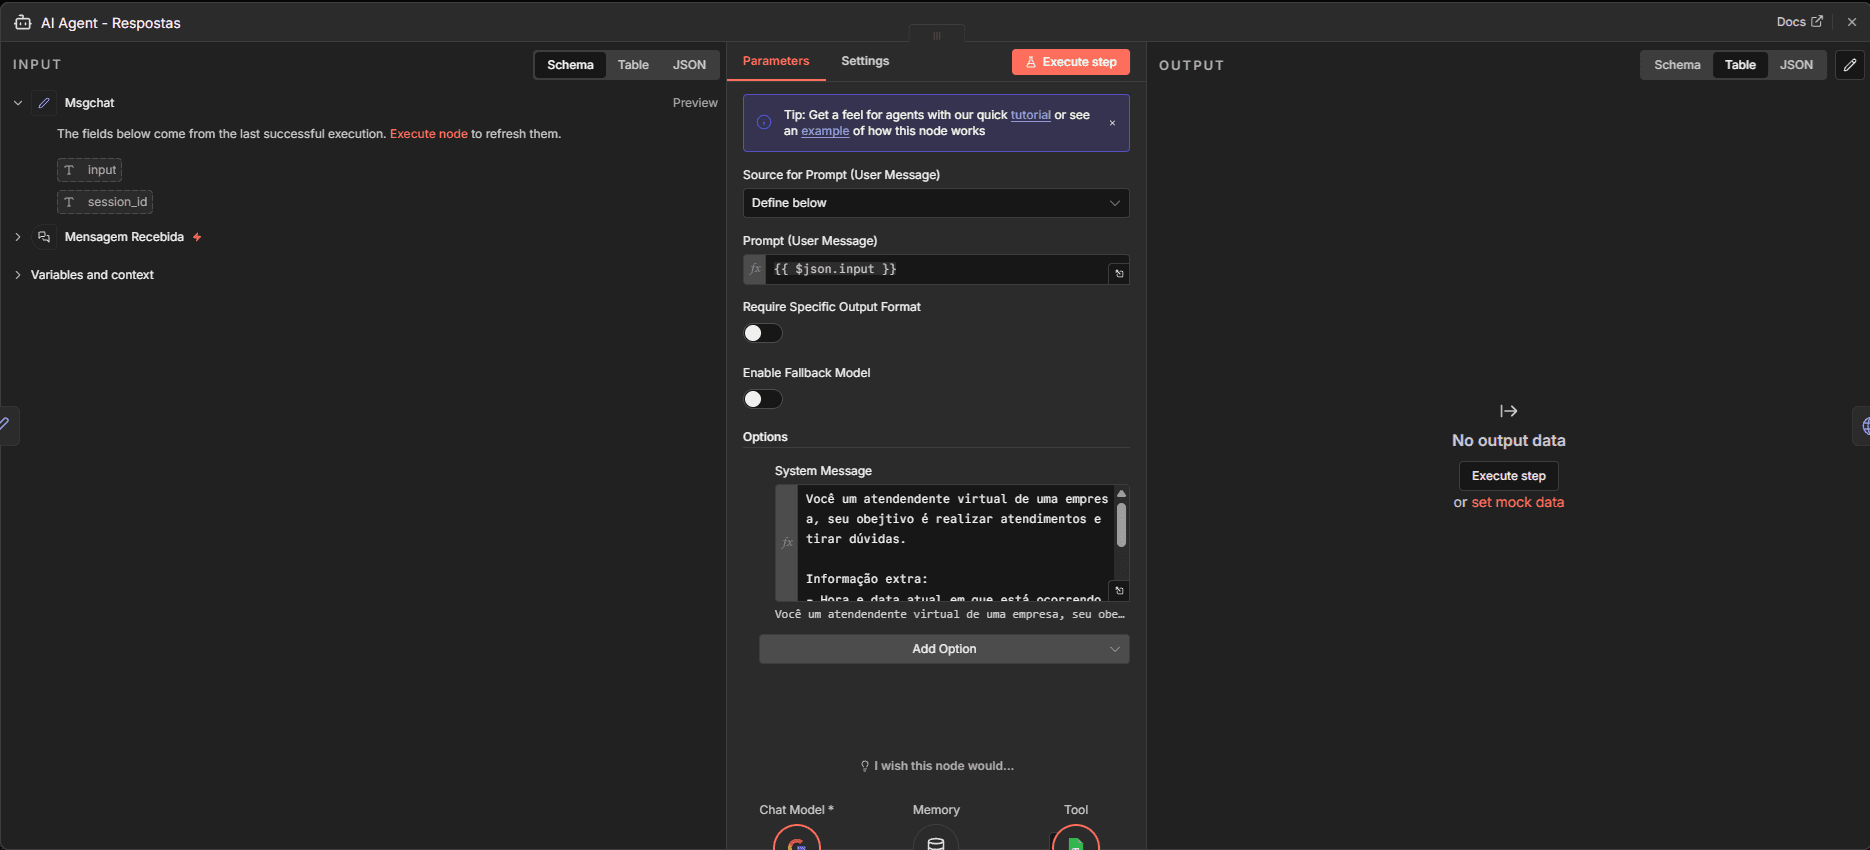Select the Settings tab
This screenshot has height=850, width=1870.
[865, 61]
